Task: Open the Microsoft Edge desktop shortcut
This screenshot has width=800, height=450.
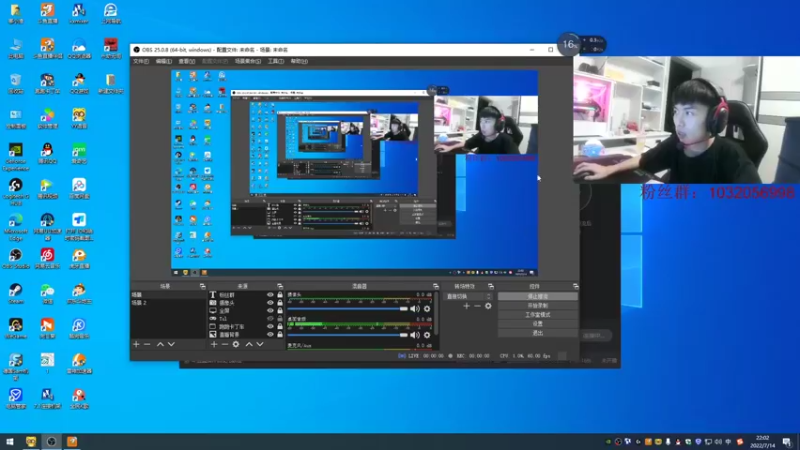Action: click(15, 227)
